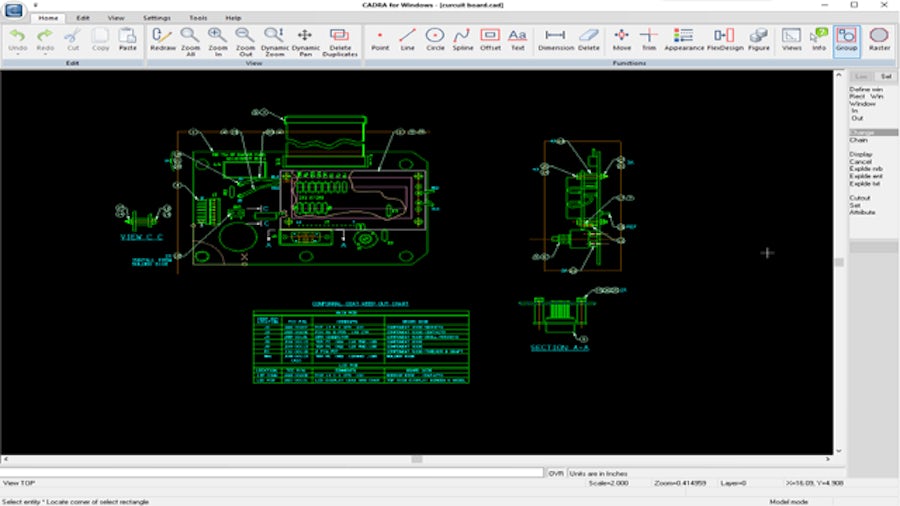This screenshot has height=506, width=900.
Task: Click the Delete eraser icon
Action: 589,36
